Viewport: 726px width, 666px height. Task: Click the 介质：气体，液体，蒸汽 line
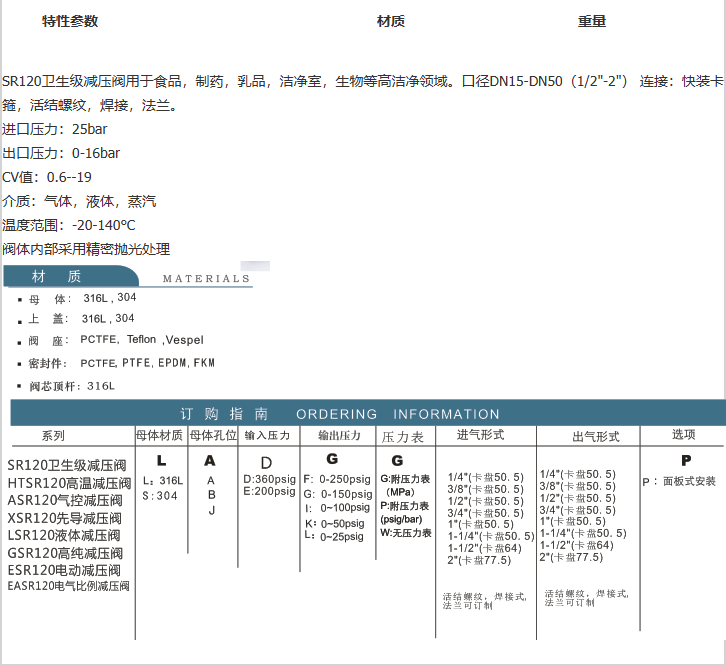(79, 201)
